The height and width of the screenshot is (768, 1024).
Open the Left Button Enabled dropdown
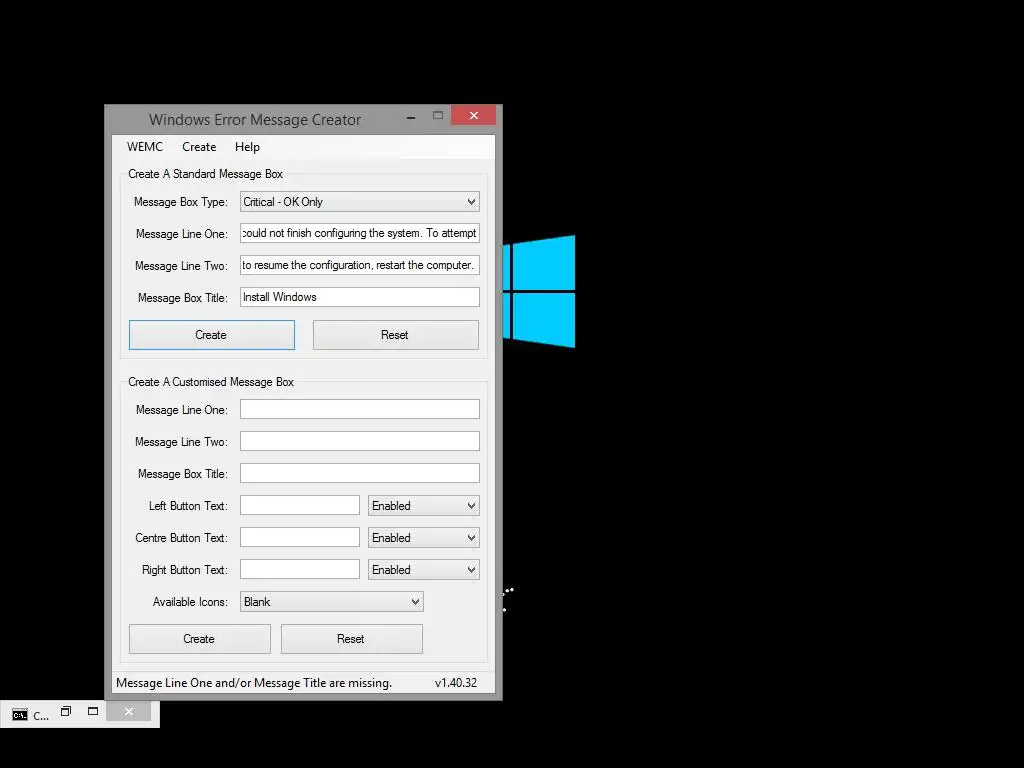423,505
